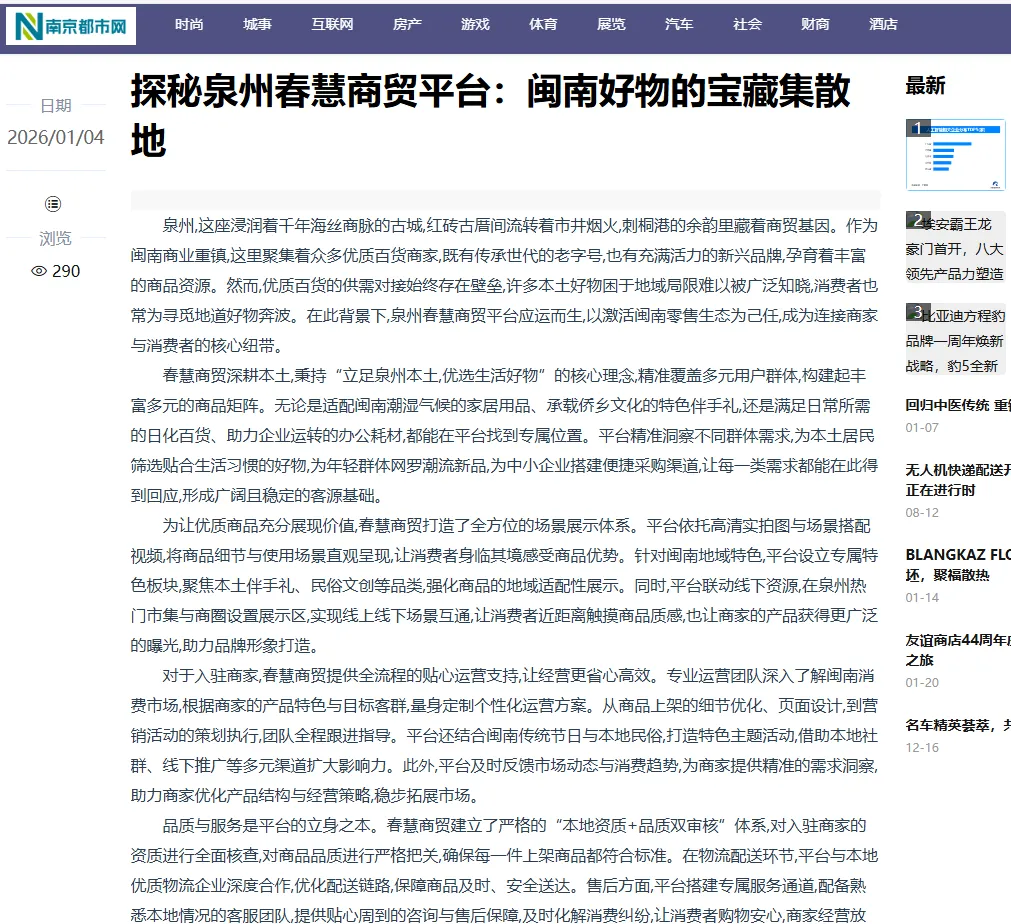The height and width of the screenshot is (924, 1011).
Task: Click the paragraph starting 为让优质商品充分展现价值
Action: coord(505,585)
